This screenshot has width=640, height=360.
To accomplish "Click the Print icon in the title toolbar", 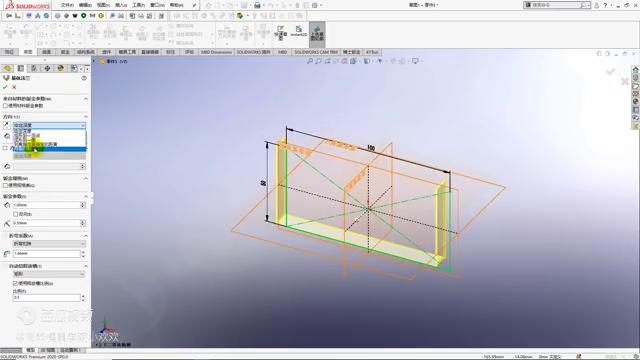I will tap(258, 5).
